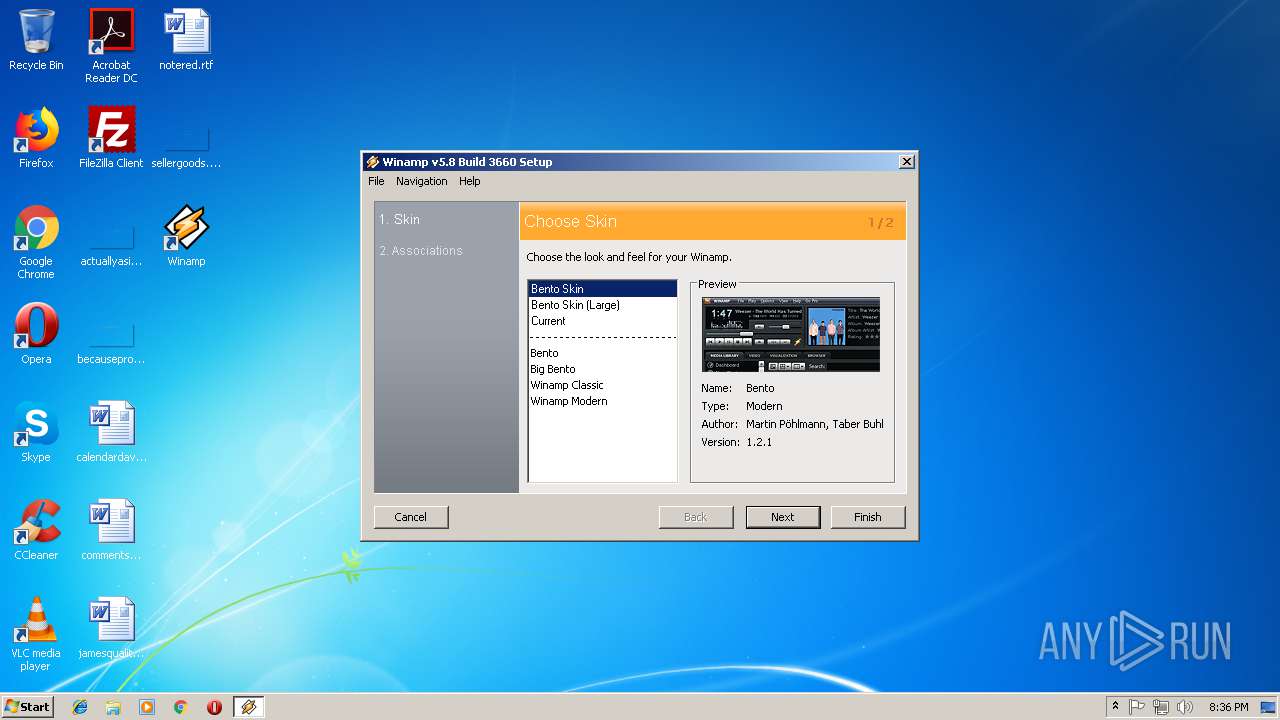Open the Help menu in setup
Image resolution: width=1280 pixels, height=720 pixels.
[x=470, y=181]
